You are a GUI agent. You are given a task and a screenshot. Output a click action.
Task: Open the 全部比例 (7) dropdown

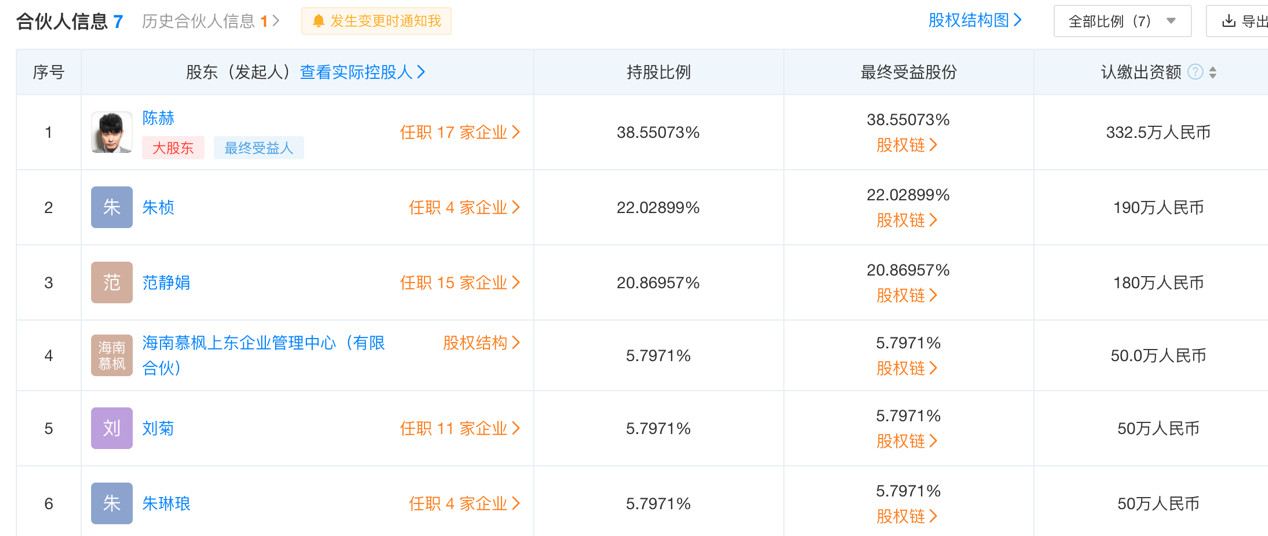[x=1121, y=21]
